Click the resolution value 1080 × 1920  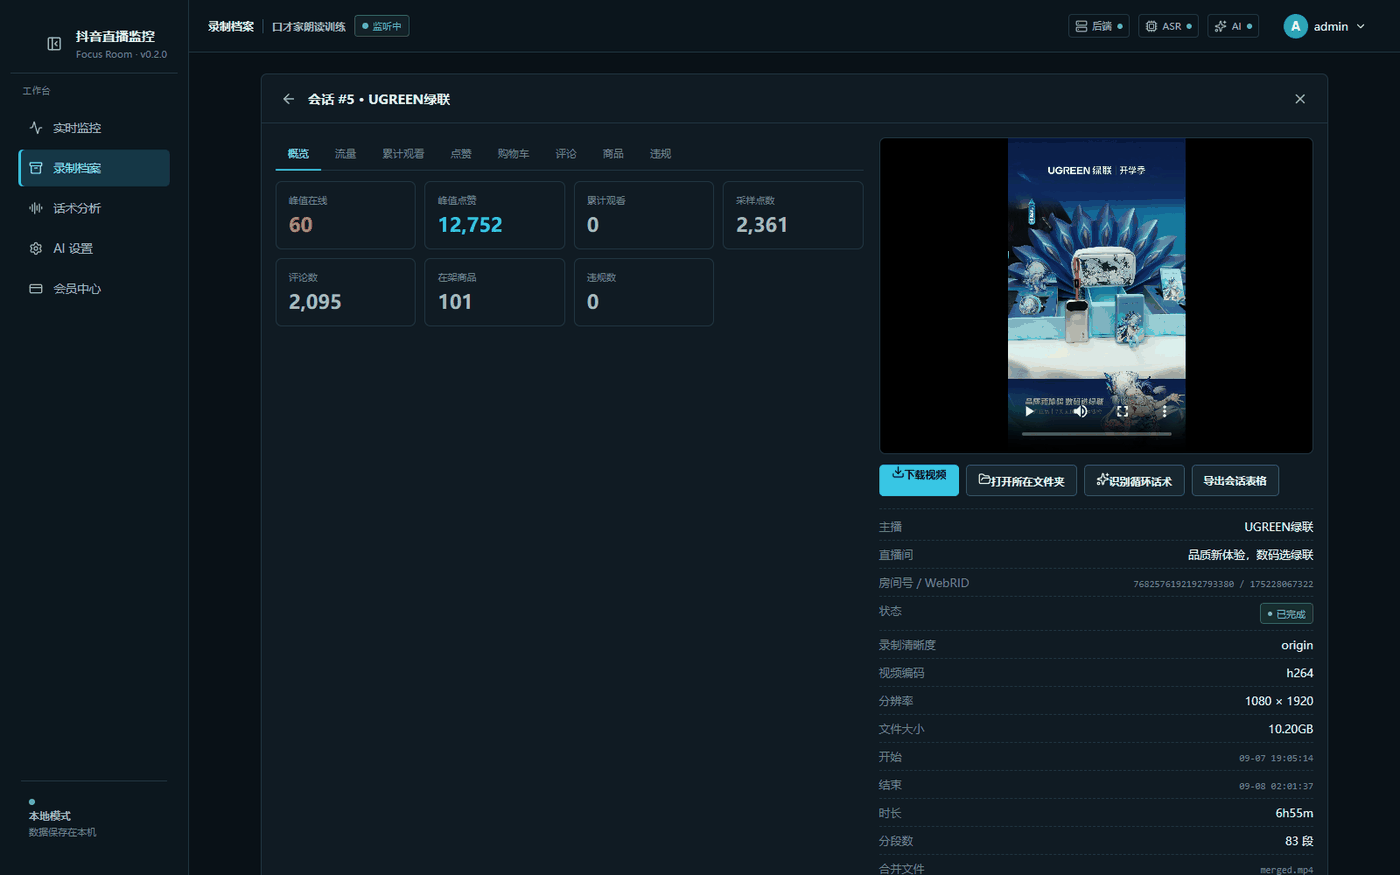1279,701
